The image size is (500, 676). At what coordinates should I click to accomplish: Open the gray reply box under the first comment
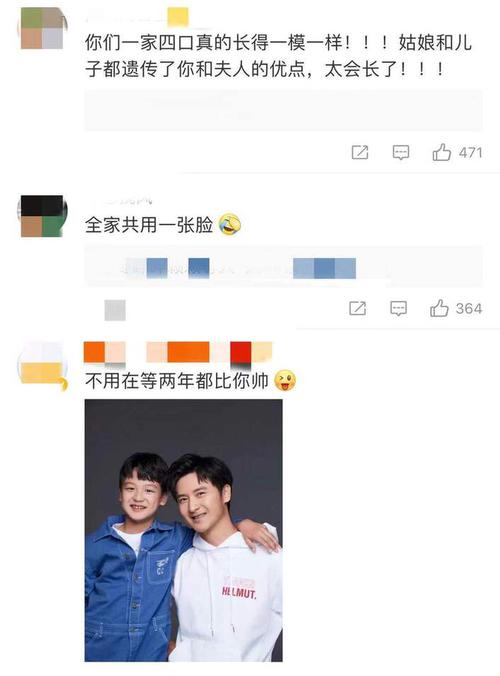(x=283, y=110)
